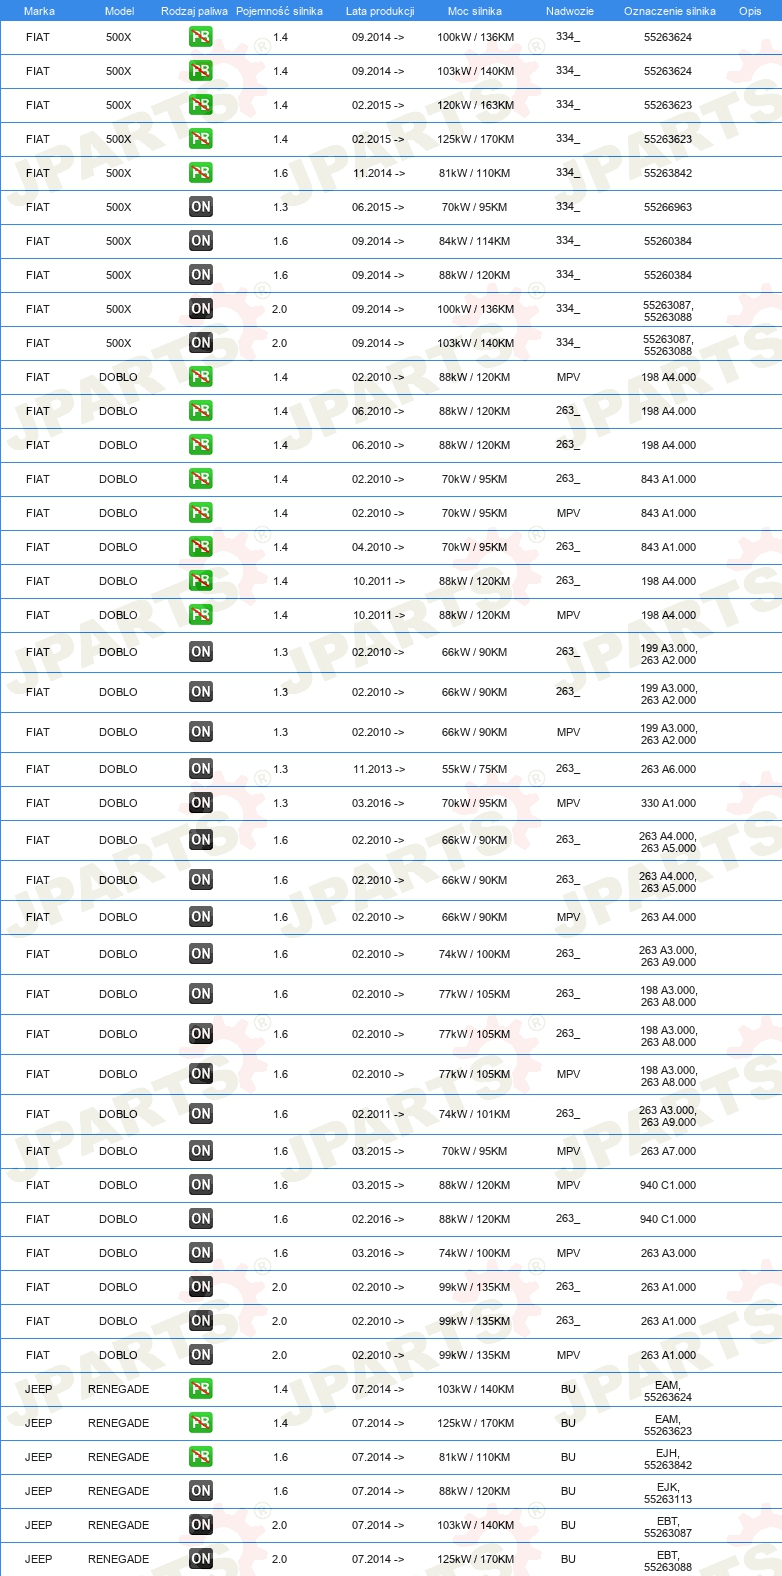The width and height of the screenshot is (782, 1576).
Task: Click the Moc silnika column header
Action: coord(475,11)
